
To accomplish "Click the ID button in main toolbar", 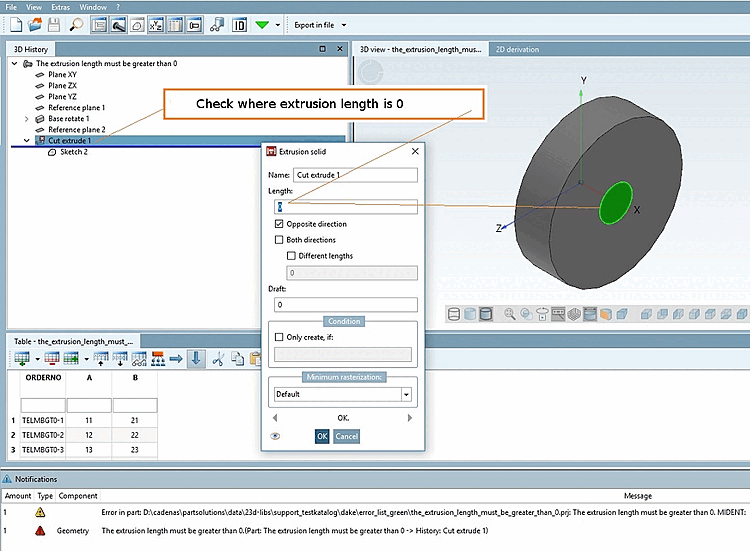I will click(240, 24).
